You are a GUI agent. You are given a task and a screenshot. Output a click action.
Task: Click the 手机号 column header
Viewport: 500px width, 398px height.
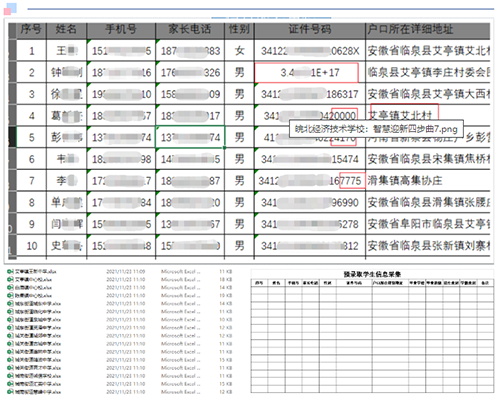[x=121, y=30]
